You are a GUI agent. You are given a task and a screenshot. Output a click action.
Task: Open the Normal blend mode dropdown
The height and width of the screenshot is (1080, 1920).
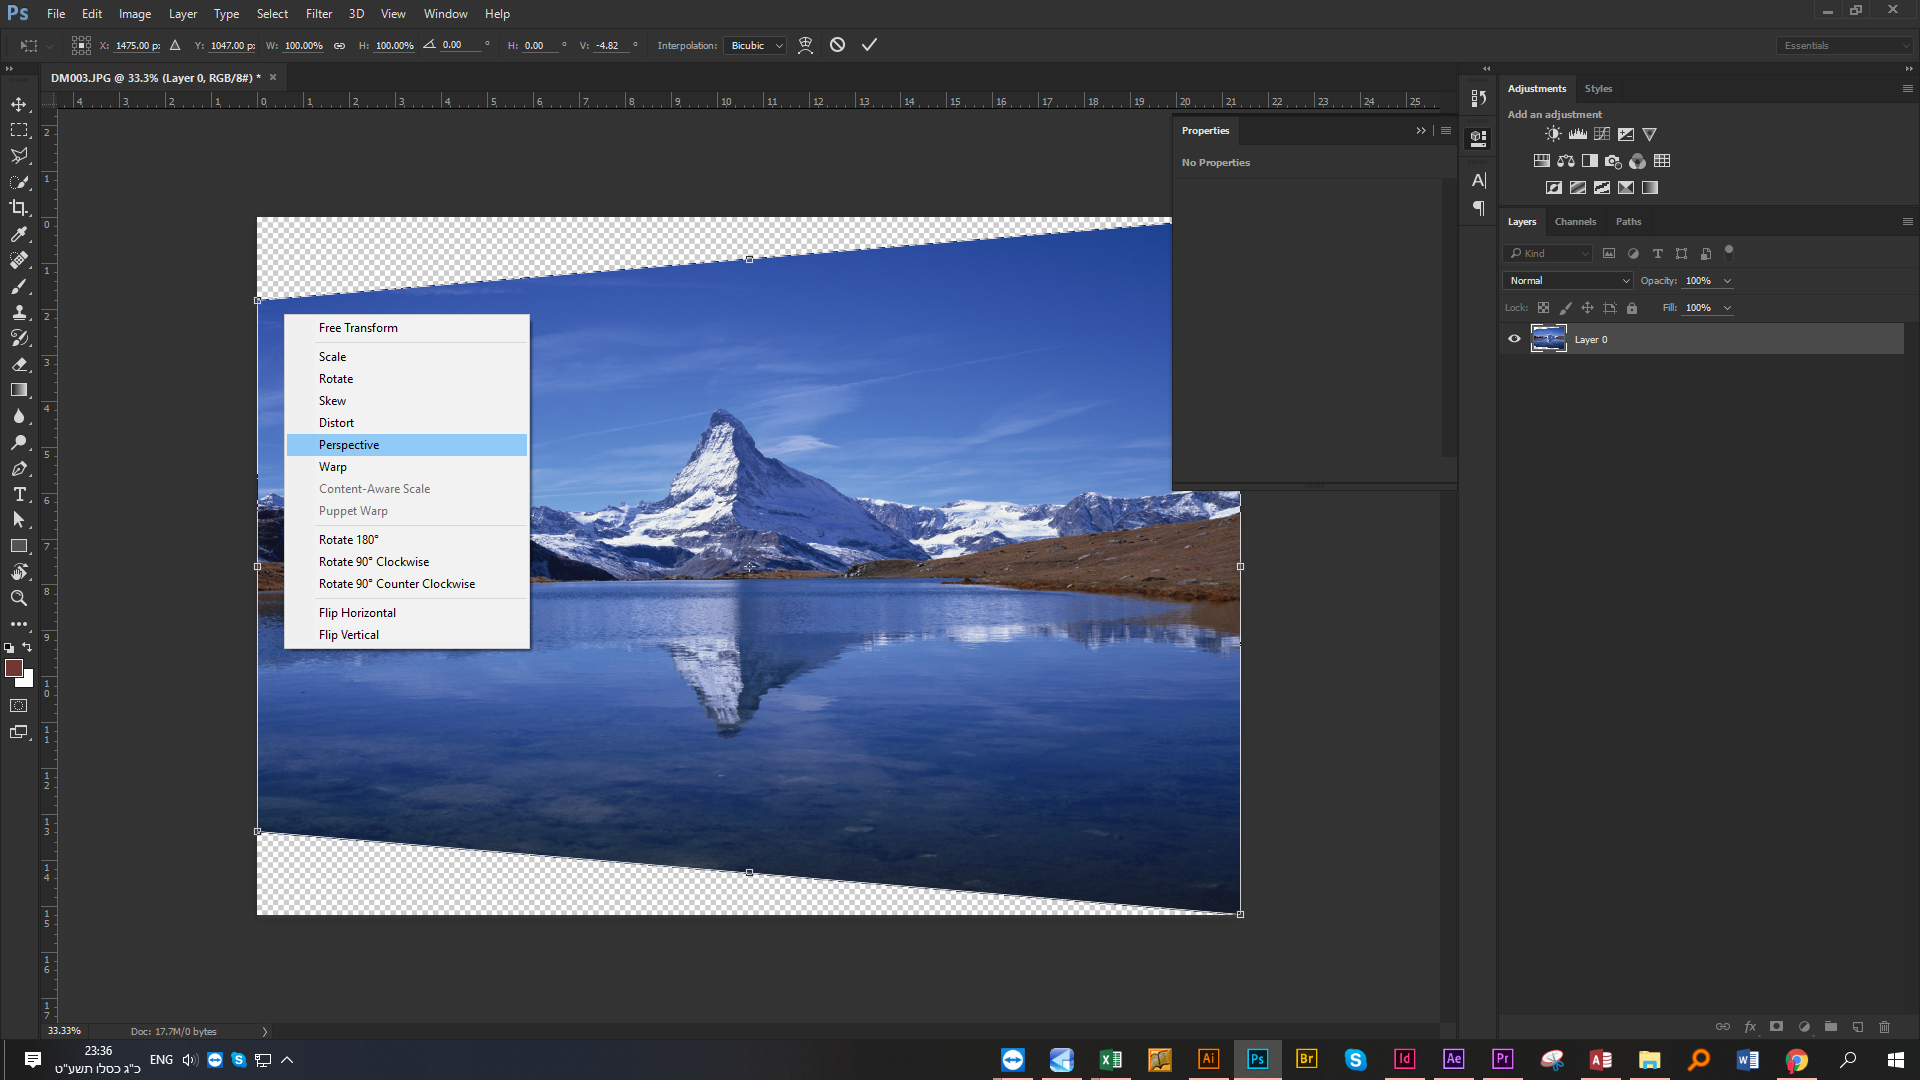(x=1567, y=281)
